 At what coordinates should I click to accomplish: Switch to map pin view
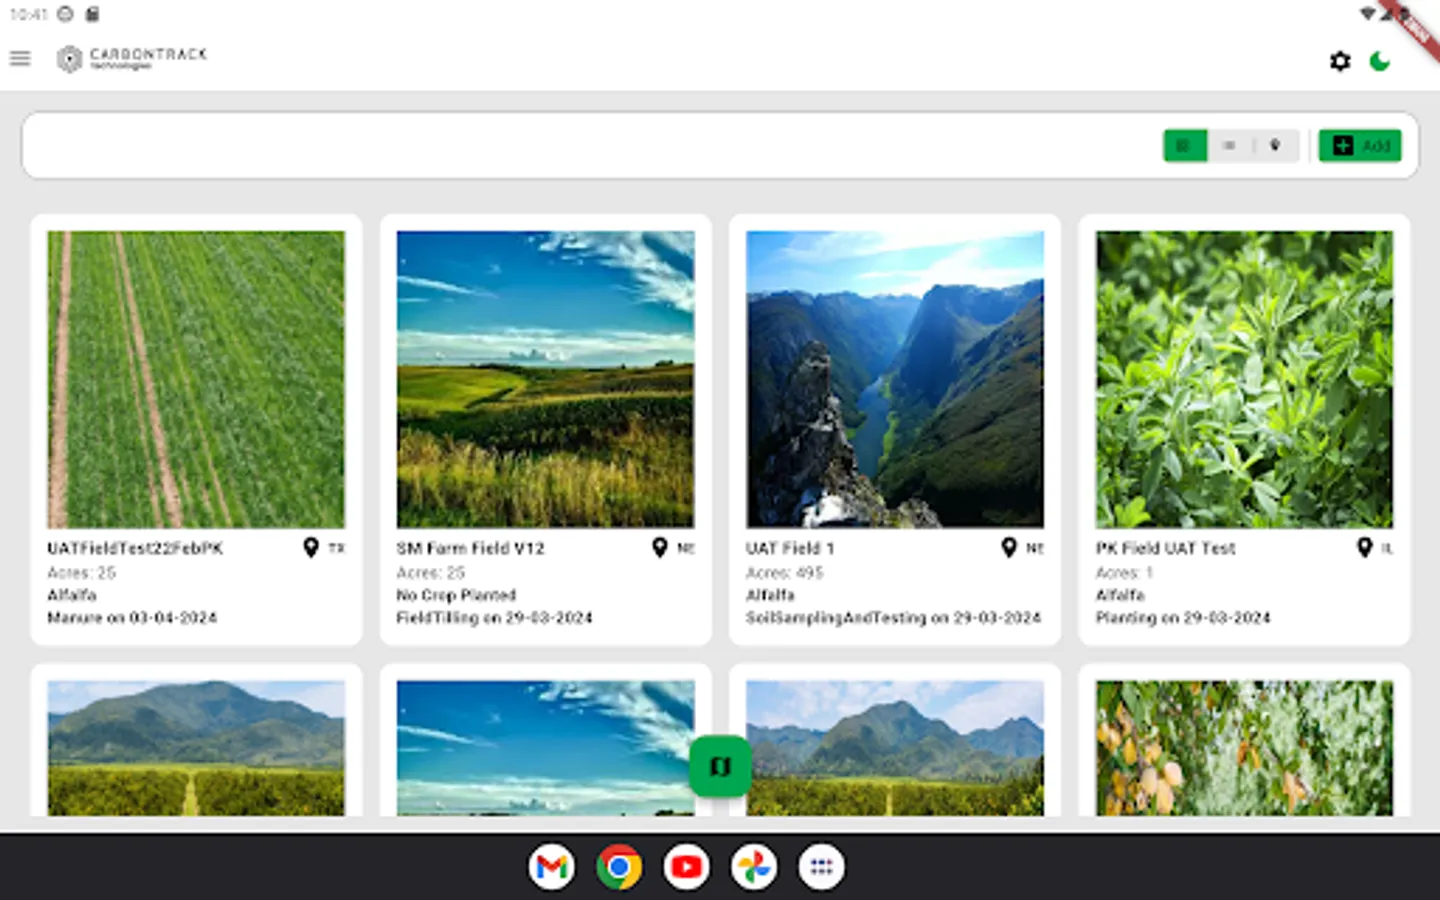coord(1275,146)
